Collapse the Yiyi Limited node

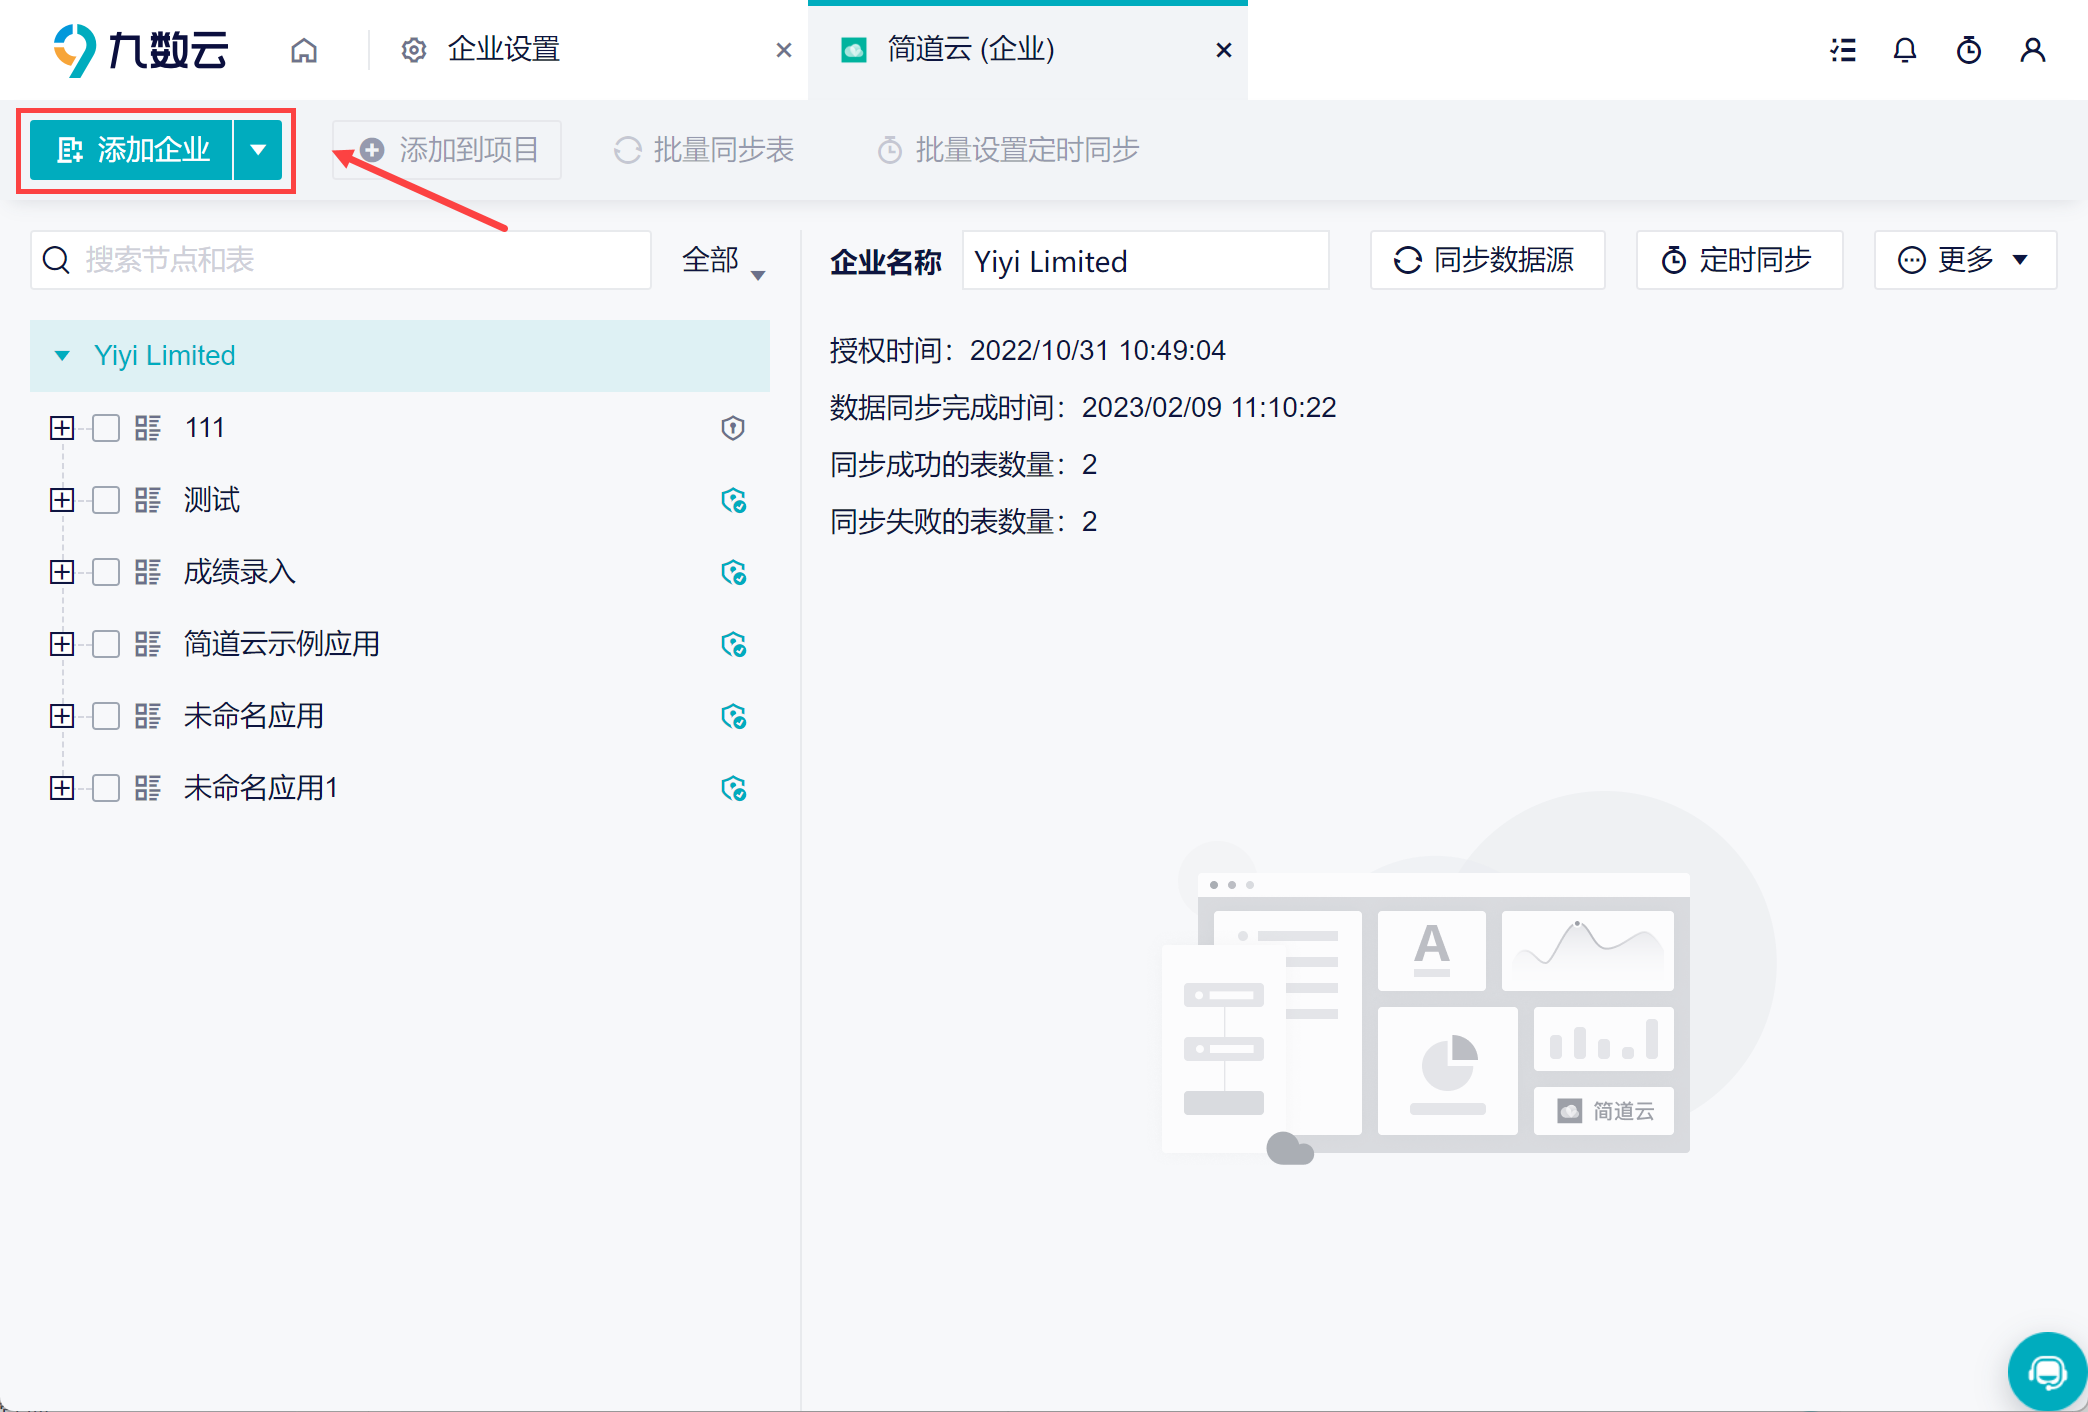[62, 356]
